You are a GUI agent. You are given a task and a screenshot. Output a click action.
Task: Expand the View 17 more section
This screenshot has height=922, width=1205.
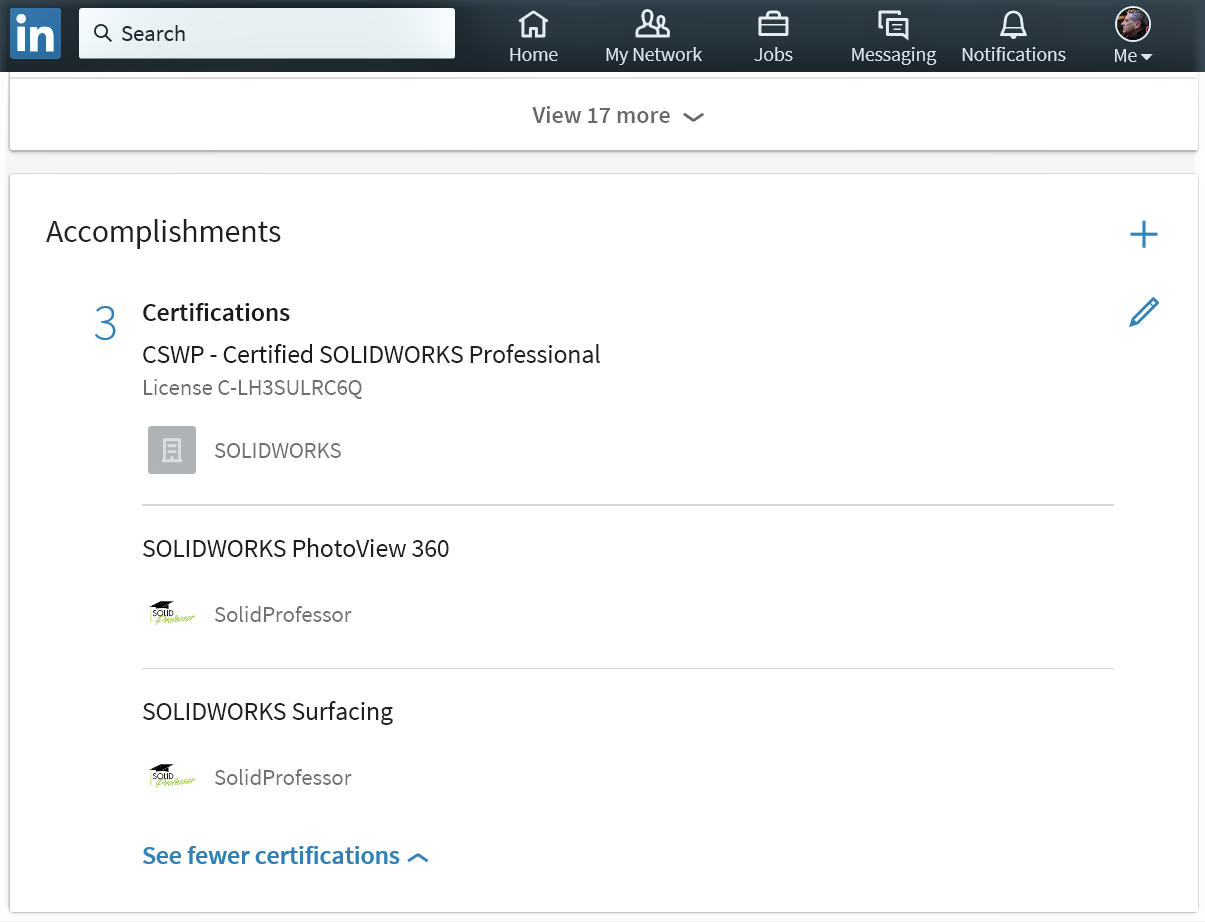[618, 116]
